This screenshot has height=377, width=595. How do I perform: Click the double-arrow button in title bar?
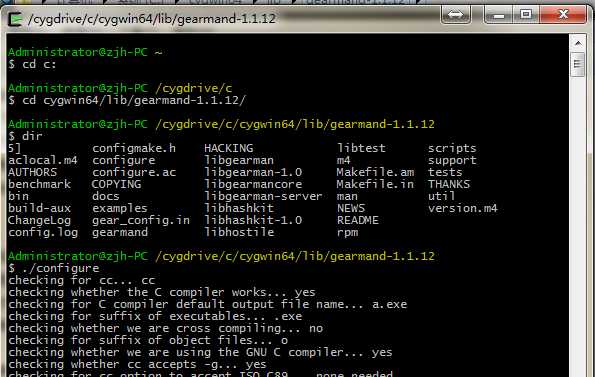pyautogui.click(x=456, y=15)
